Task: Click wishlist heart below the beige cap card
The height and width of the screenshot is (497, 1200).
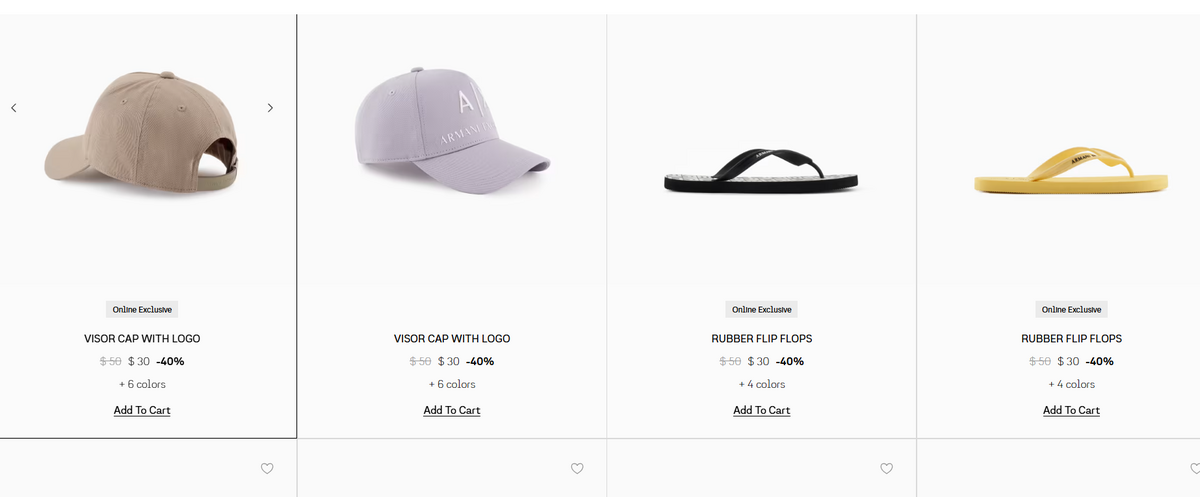Action: pos(267,468)
